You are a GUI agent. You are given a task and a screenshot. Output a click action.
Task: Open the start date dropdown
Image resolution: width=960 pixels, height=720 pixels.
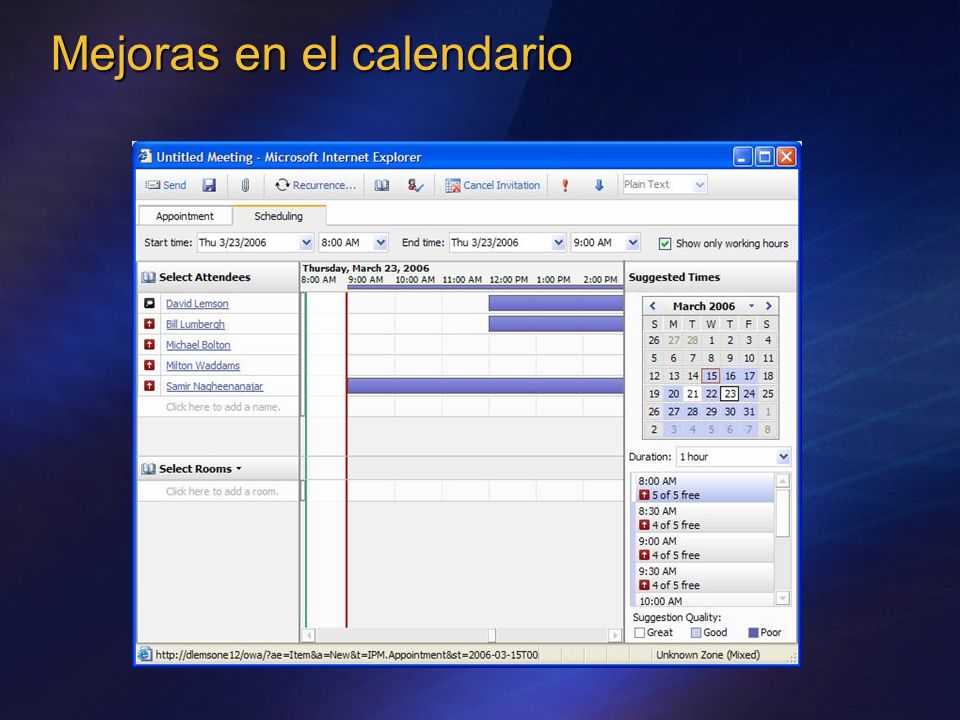(306, 242)
